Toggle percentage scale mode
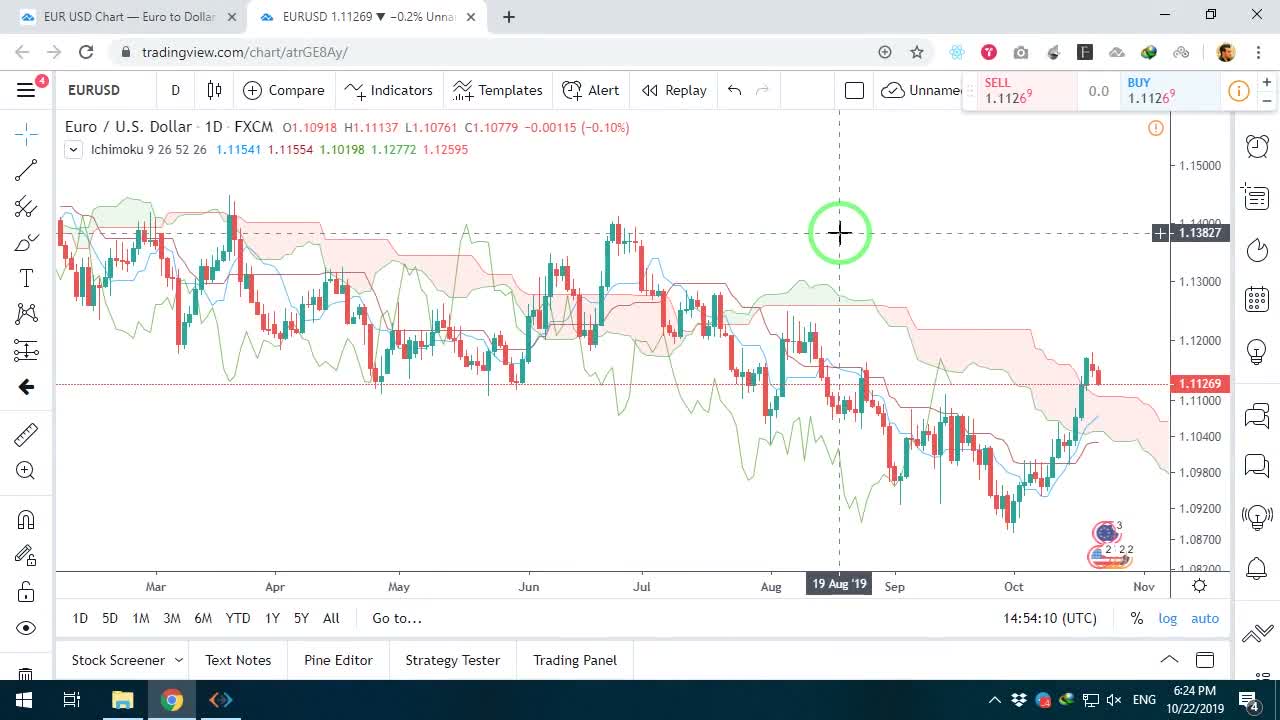Image resolution: width=1280 pixels, height=720 pixels. [1137, 618]
